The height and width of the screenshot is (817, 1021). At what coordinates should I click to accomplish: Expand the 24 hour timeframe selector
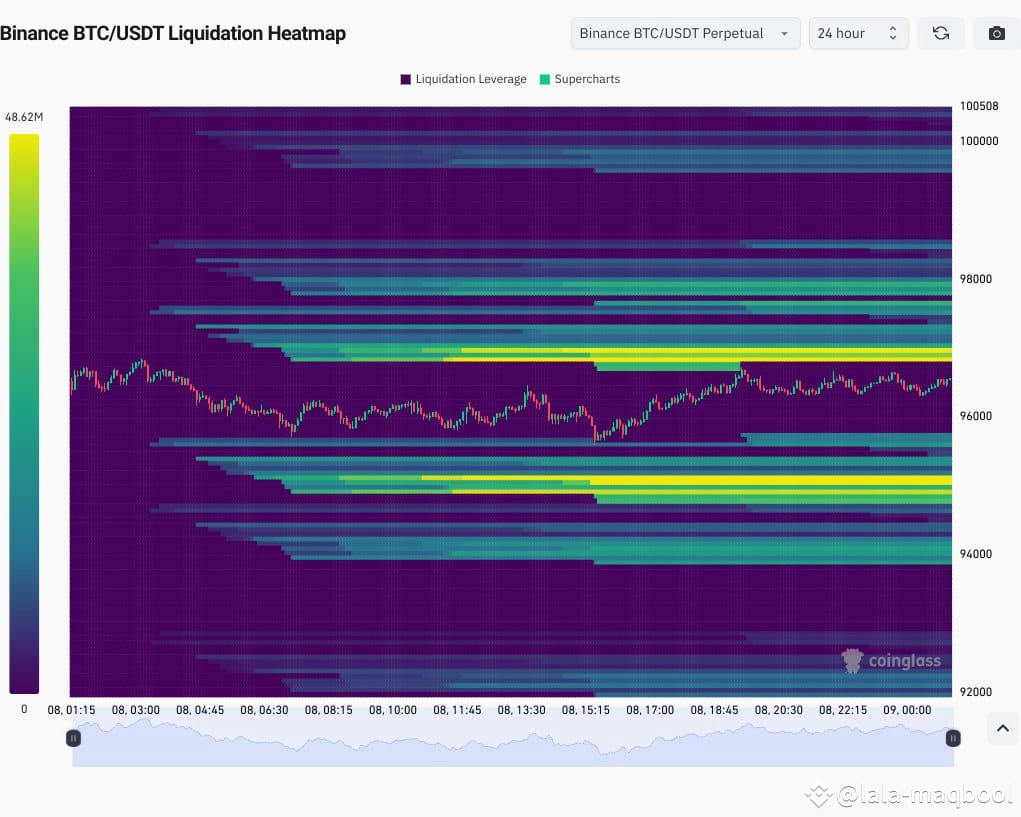pos(858,33)
